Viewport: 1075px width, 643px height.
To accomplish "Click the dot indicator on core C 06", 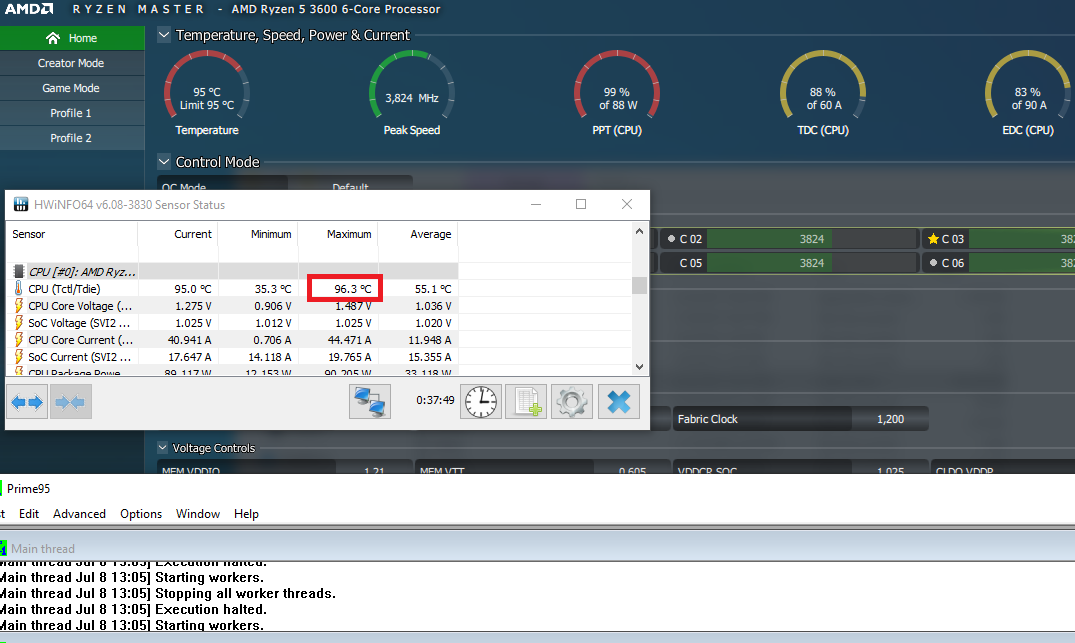I will point(933,263).
